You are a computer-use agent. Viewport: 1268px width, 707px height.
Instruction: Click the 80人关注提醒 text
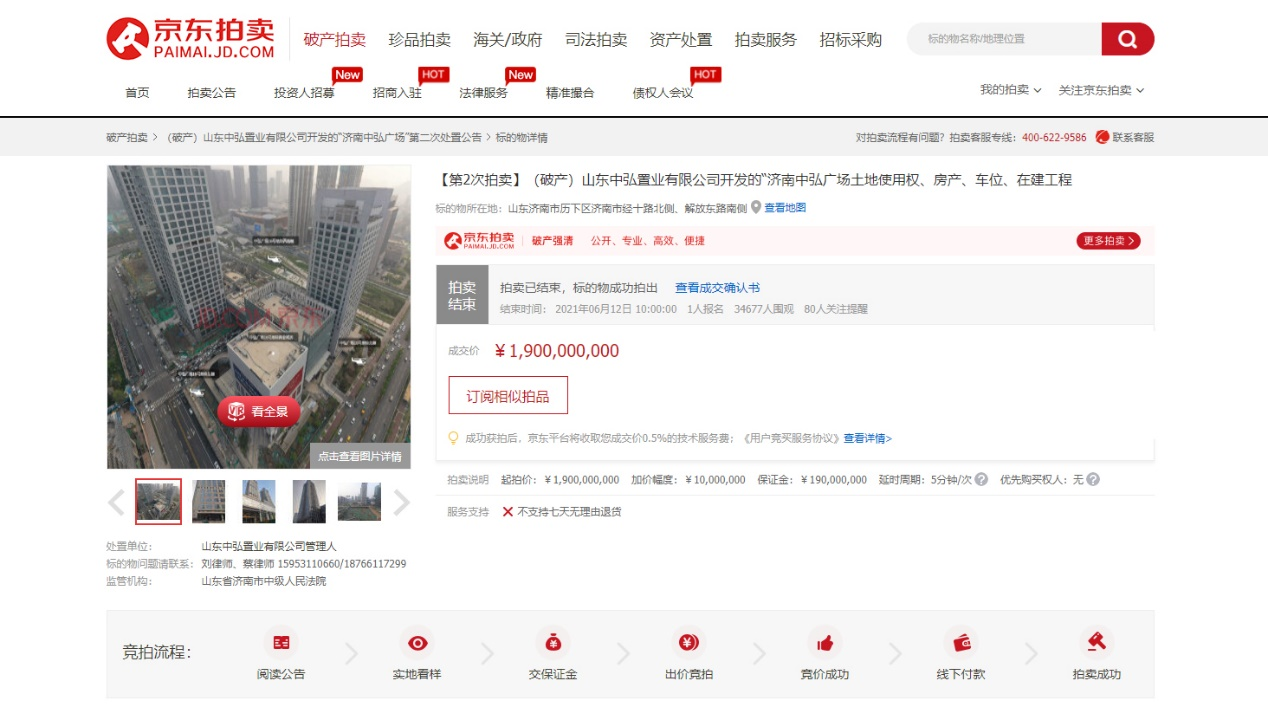point(836,309)
